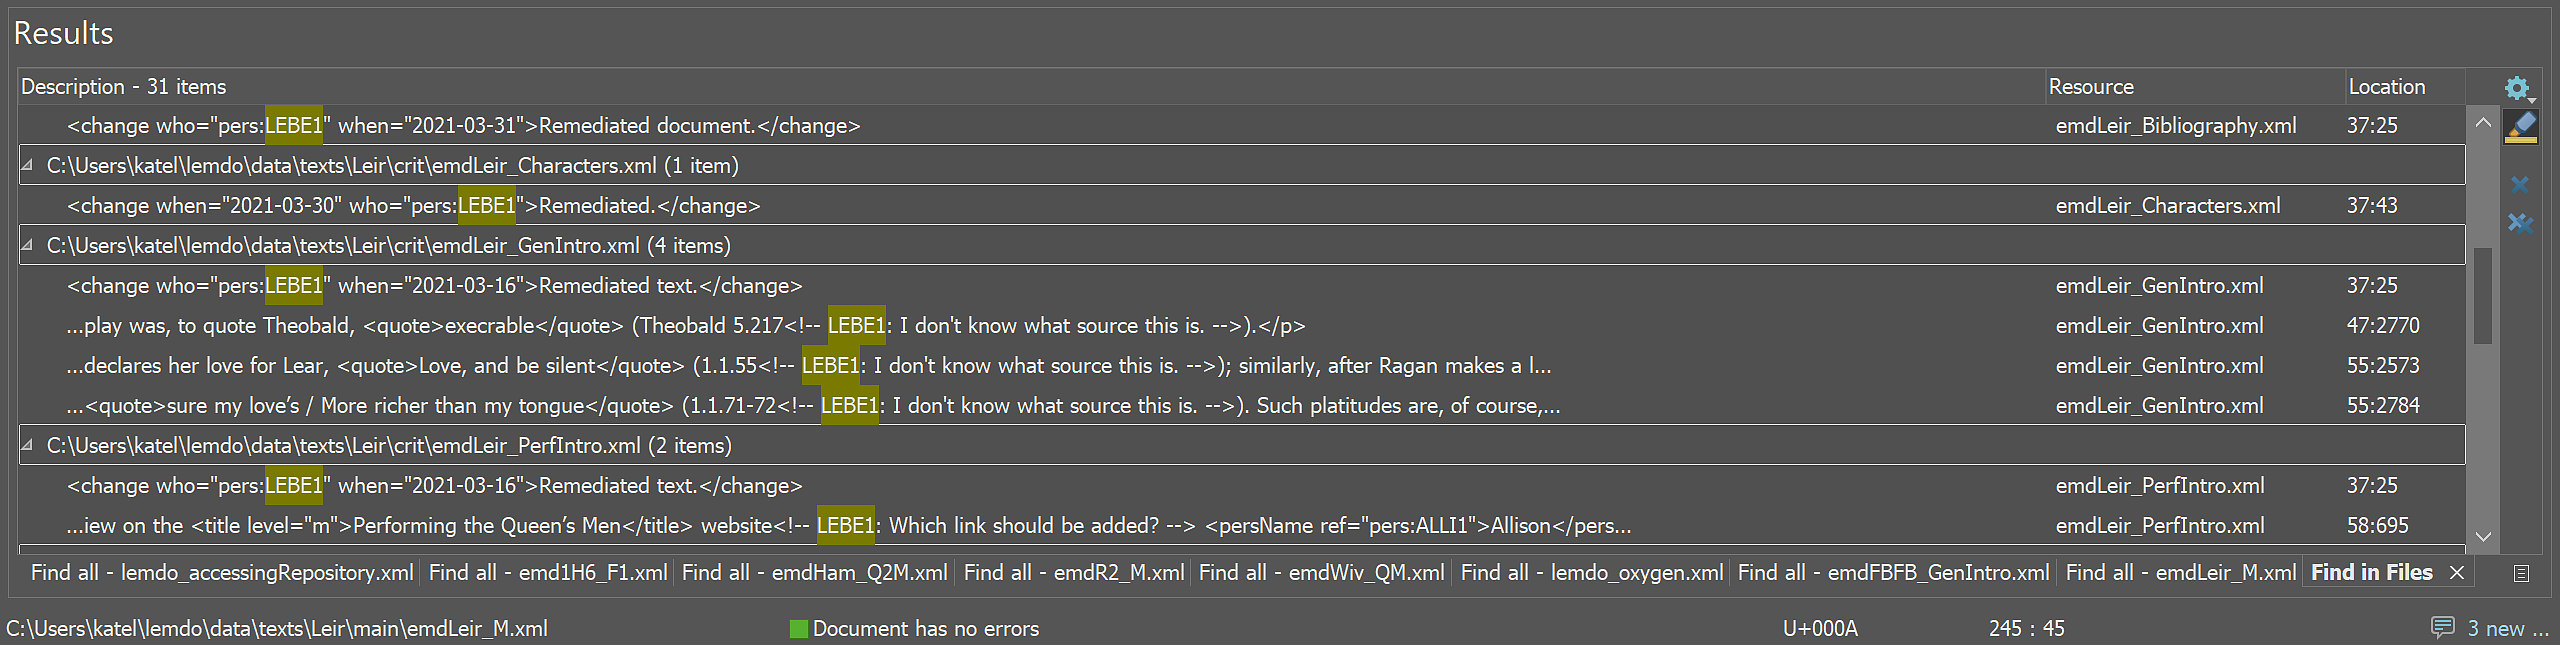Switch to Find all - emdHam_Q2M.xml tab
2560x645 pixels.
click(x=814, y=573)
